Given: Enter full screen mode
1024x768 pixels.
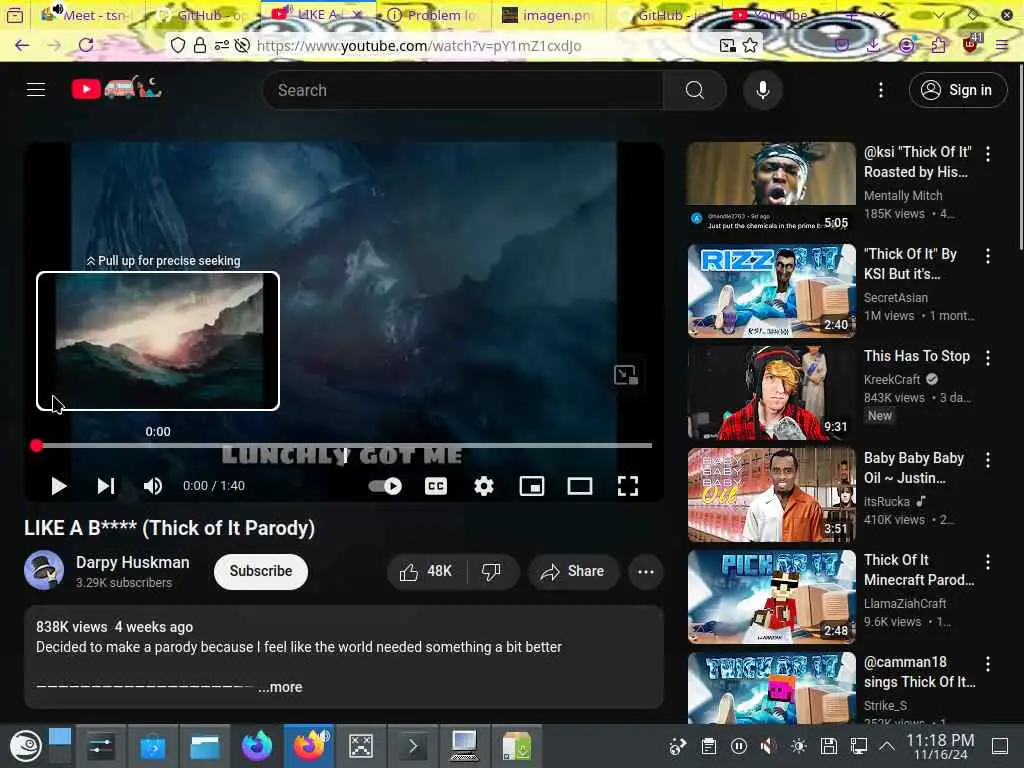Looking at the screenshot, I should pos(628,486).
